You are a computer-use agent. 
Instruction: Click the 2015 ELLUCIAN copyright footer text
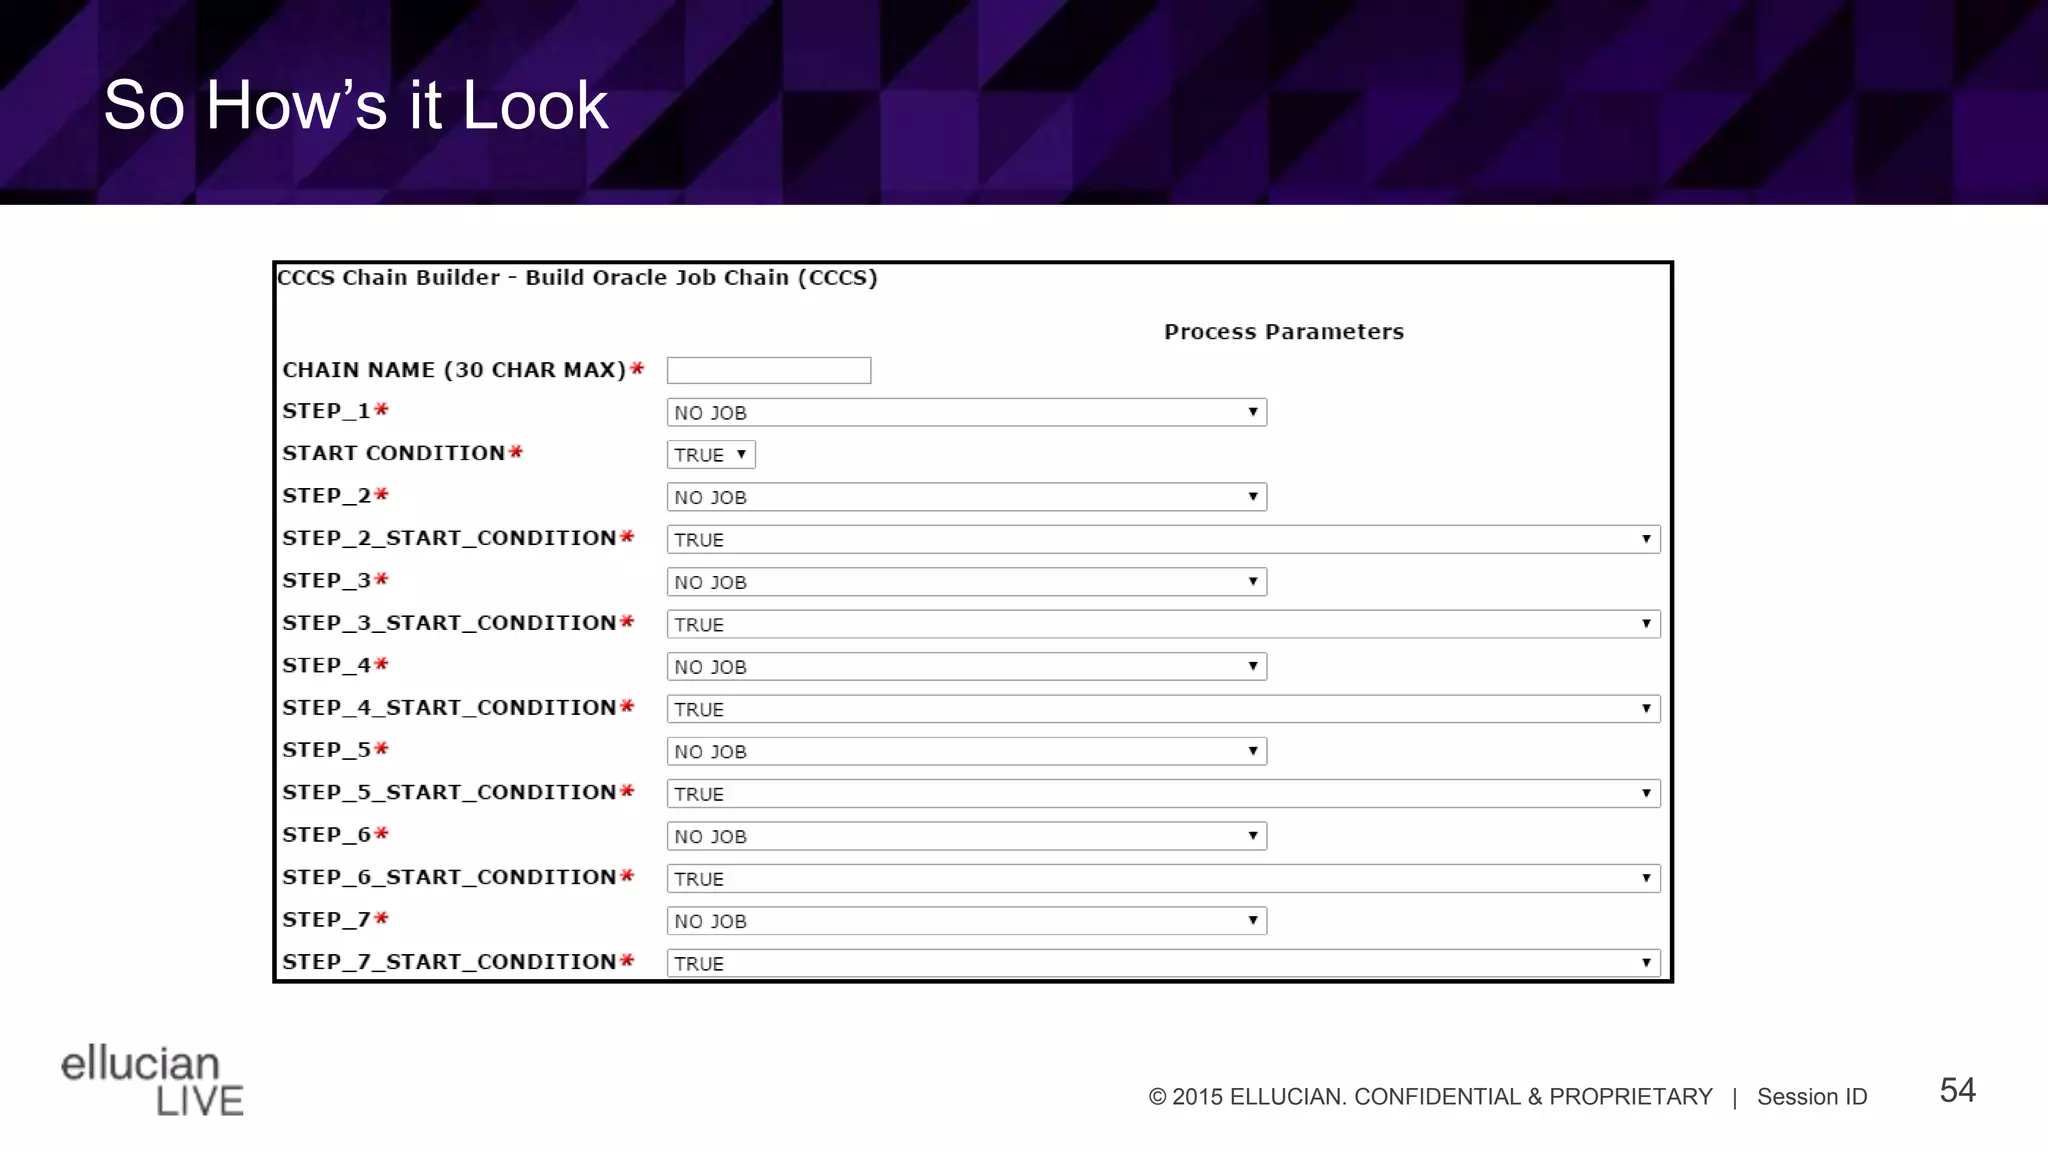[1430, 1097]
